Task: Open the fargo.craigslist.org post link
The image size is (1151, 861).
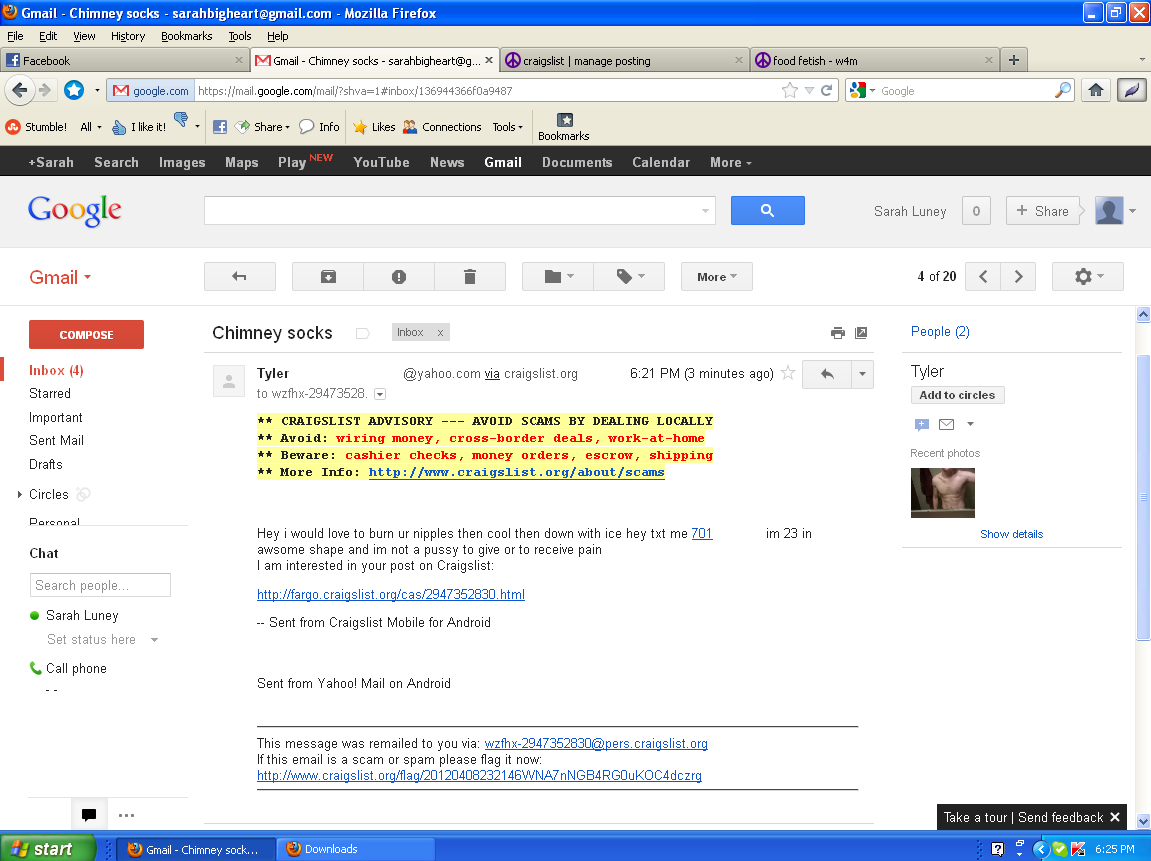Action: [391, 595]
